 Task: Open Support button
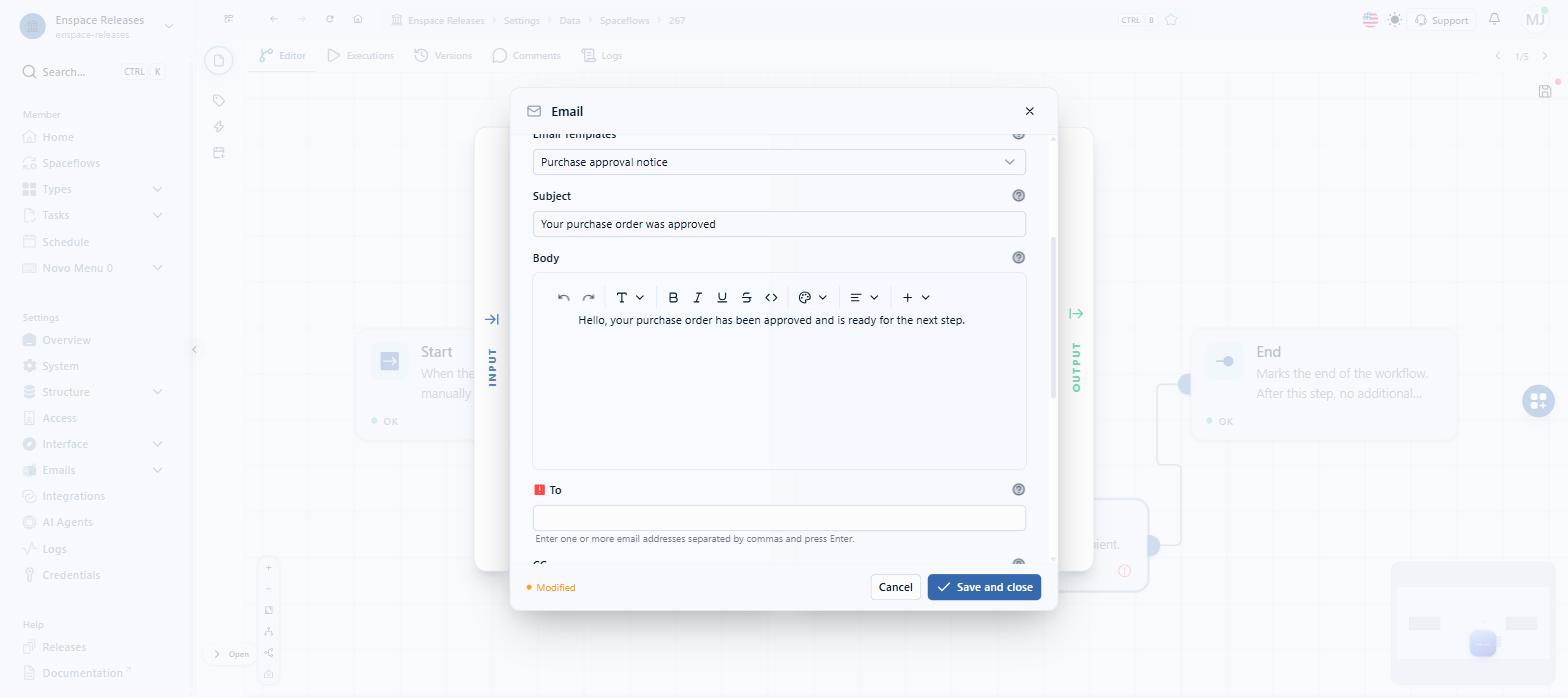coord(1441,20)
